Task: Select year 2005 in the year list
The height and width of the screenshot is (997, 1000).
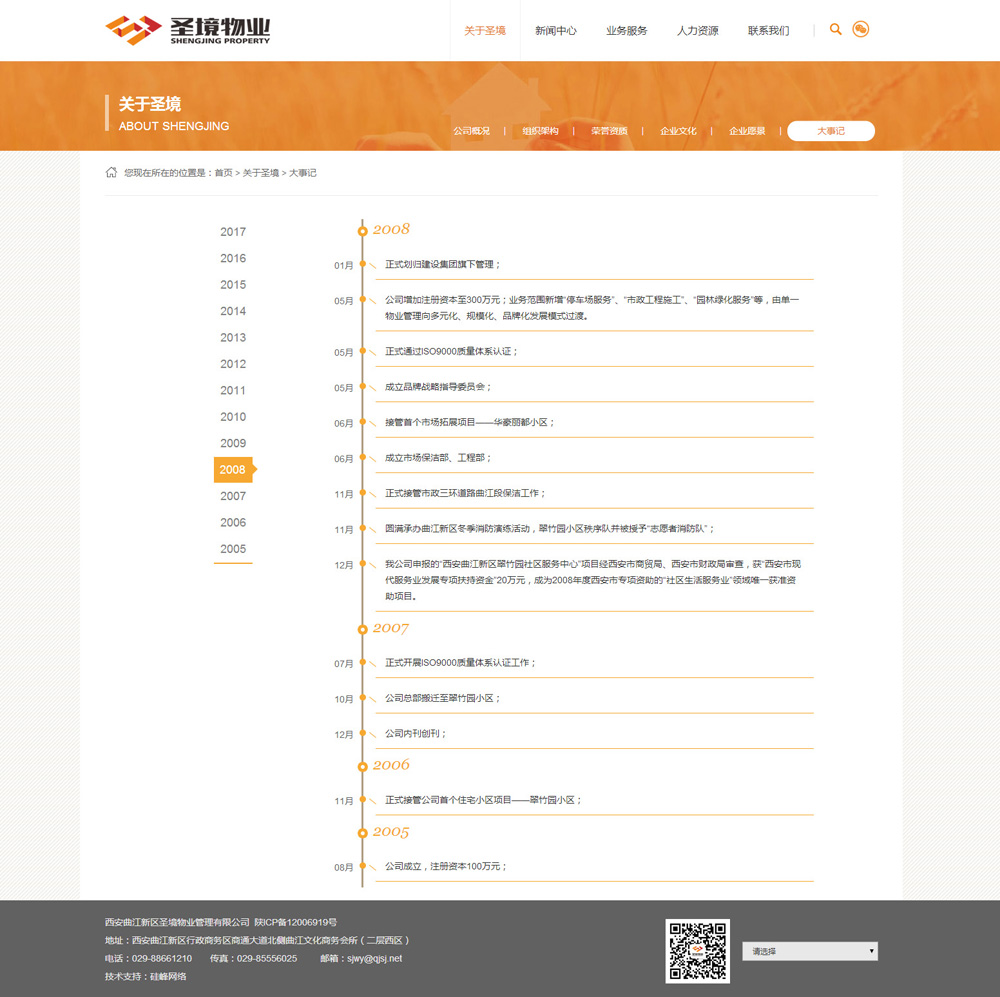Action: point(233,549)
